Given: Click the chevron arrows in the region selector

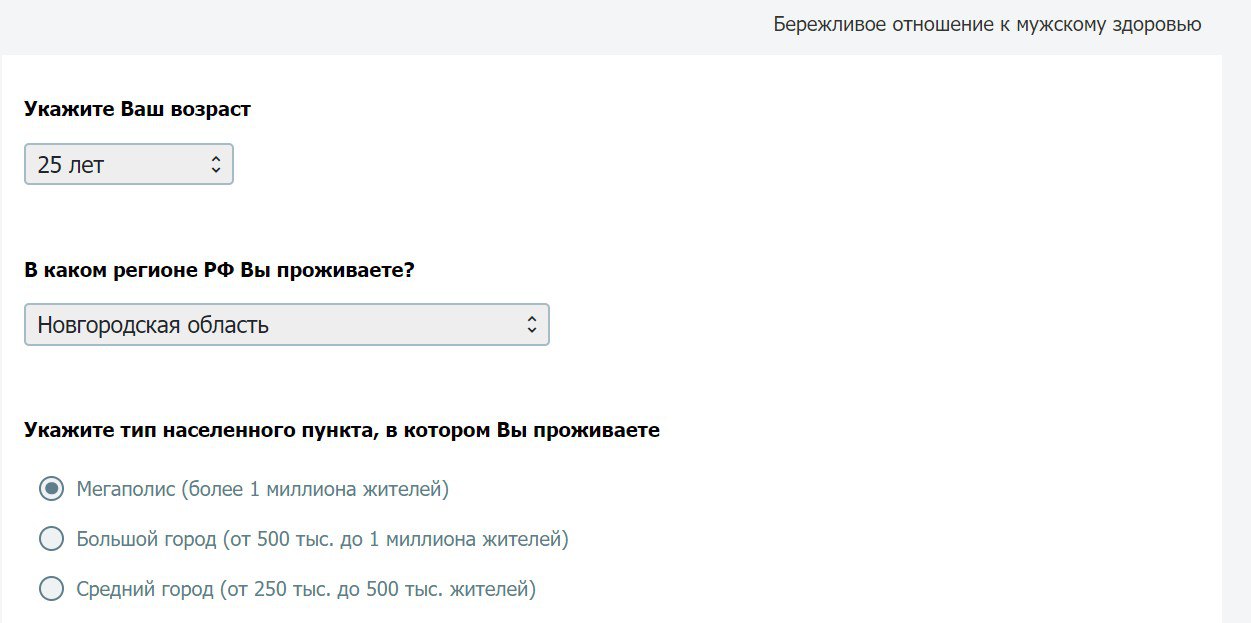Looking at the screenshot, I should (x=532, y=325).
